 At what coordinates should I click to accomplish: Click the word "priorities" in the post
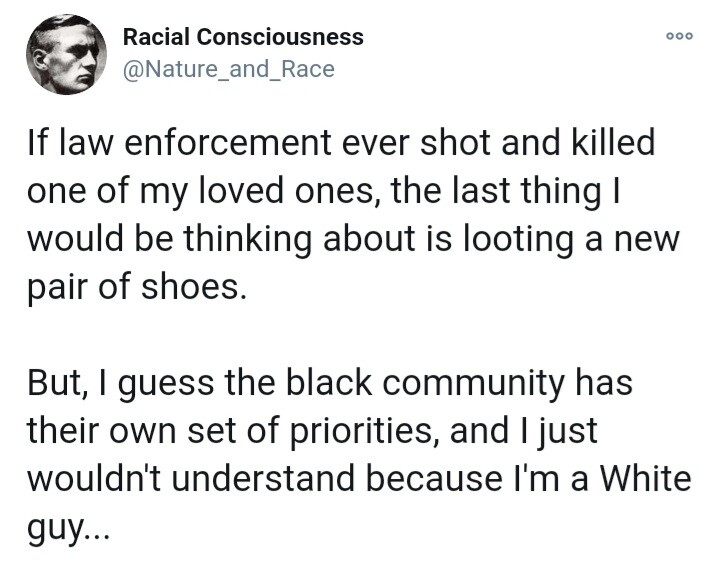click(x=361, y=431)
